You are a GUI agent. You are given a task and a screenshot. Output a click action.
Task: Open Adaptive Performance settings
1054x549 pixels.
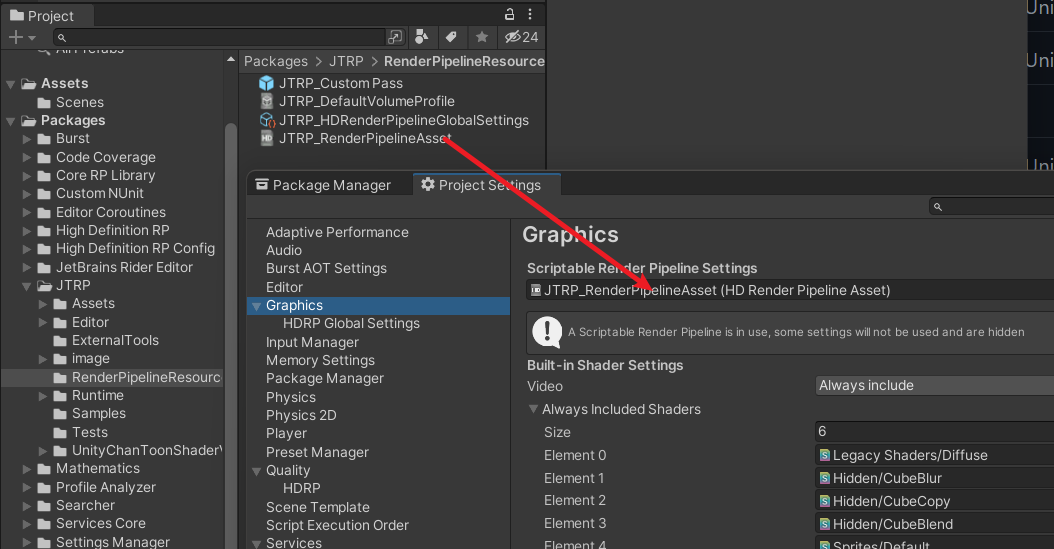click(x=337, y=232)
